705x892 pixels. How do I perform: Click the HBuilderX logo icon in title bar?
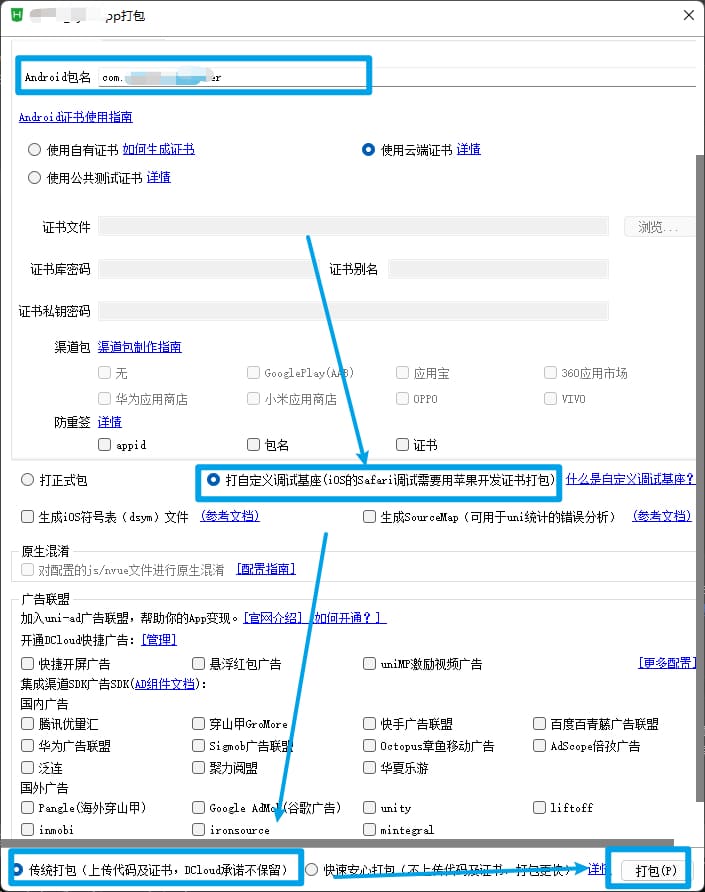coord(15,15)
